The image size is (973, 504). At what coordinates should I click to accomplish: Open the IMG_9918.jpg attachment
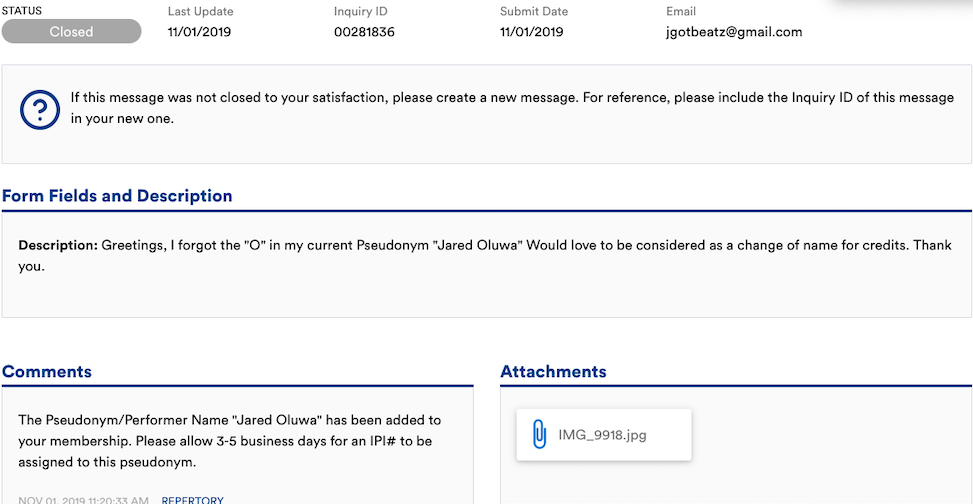tap(603, 435)
